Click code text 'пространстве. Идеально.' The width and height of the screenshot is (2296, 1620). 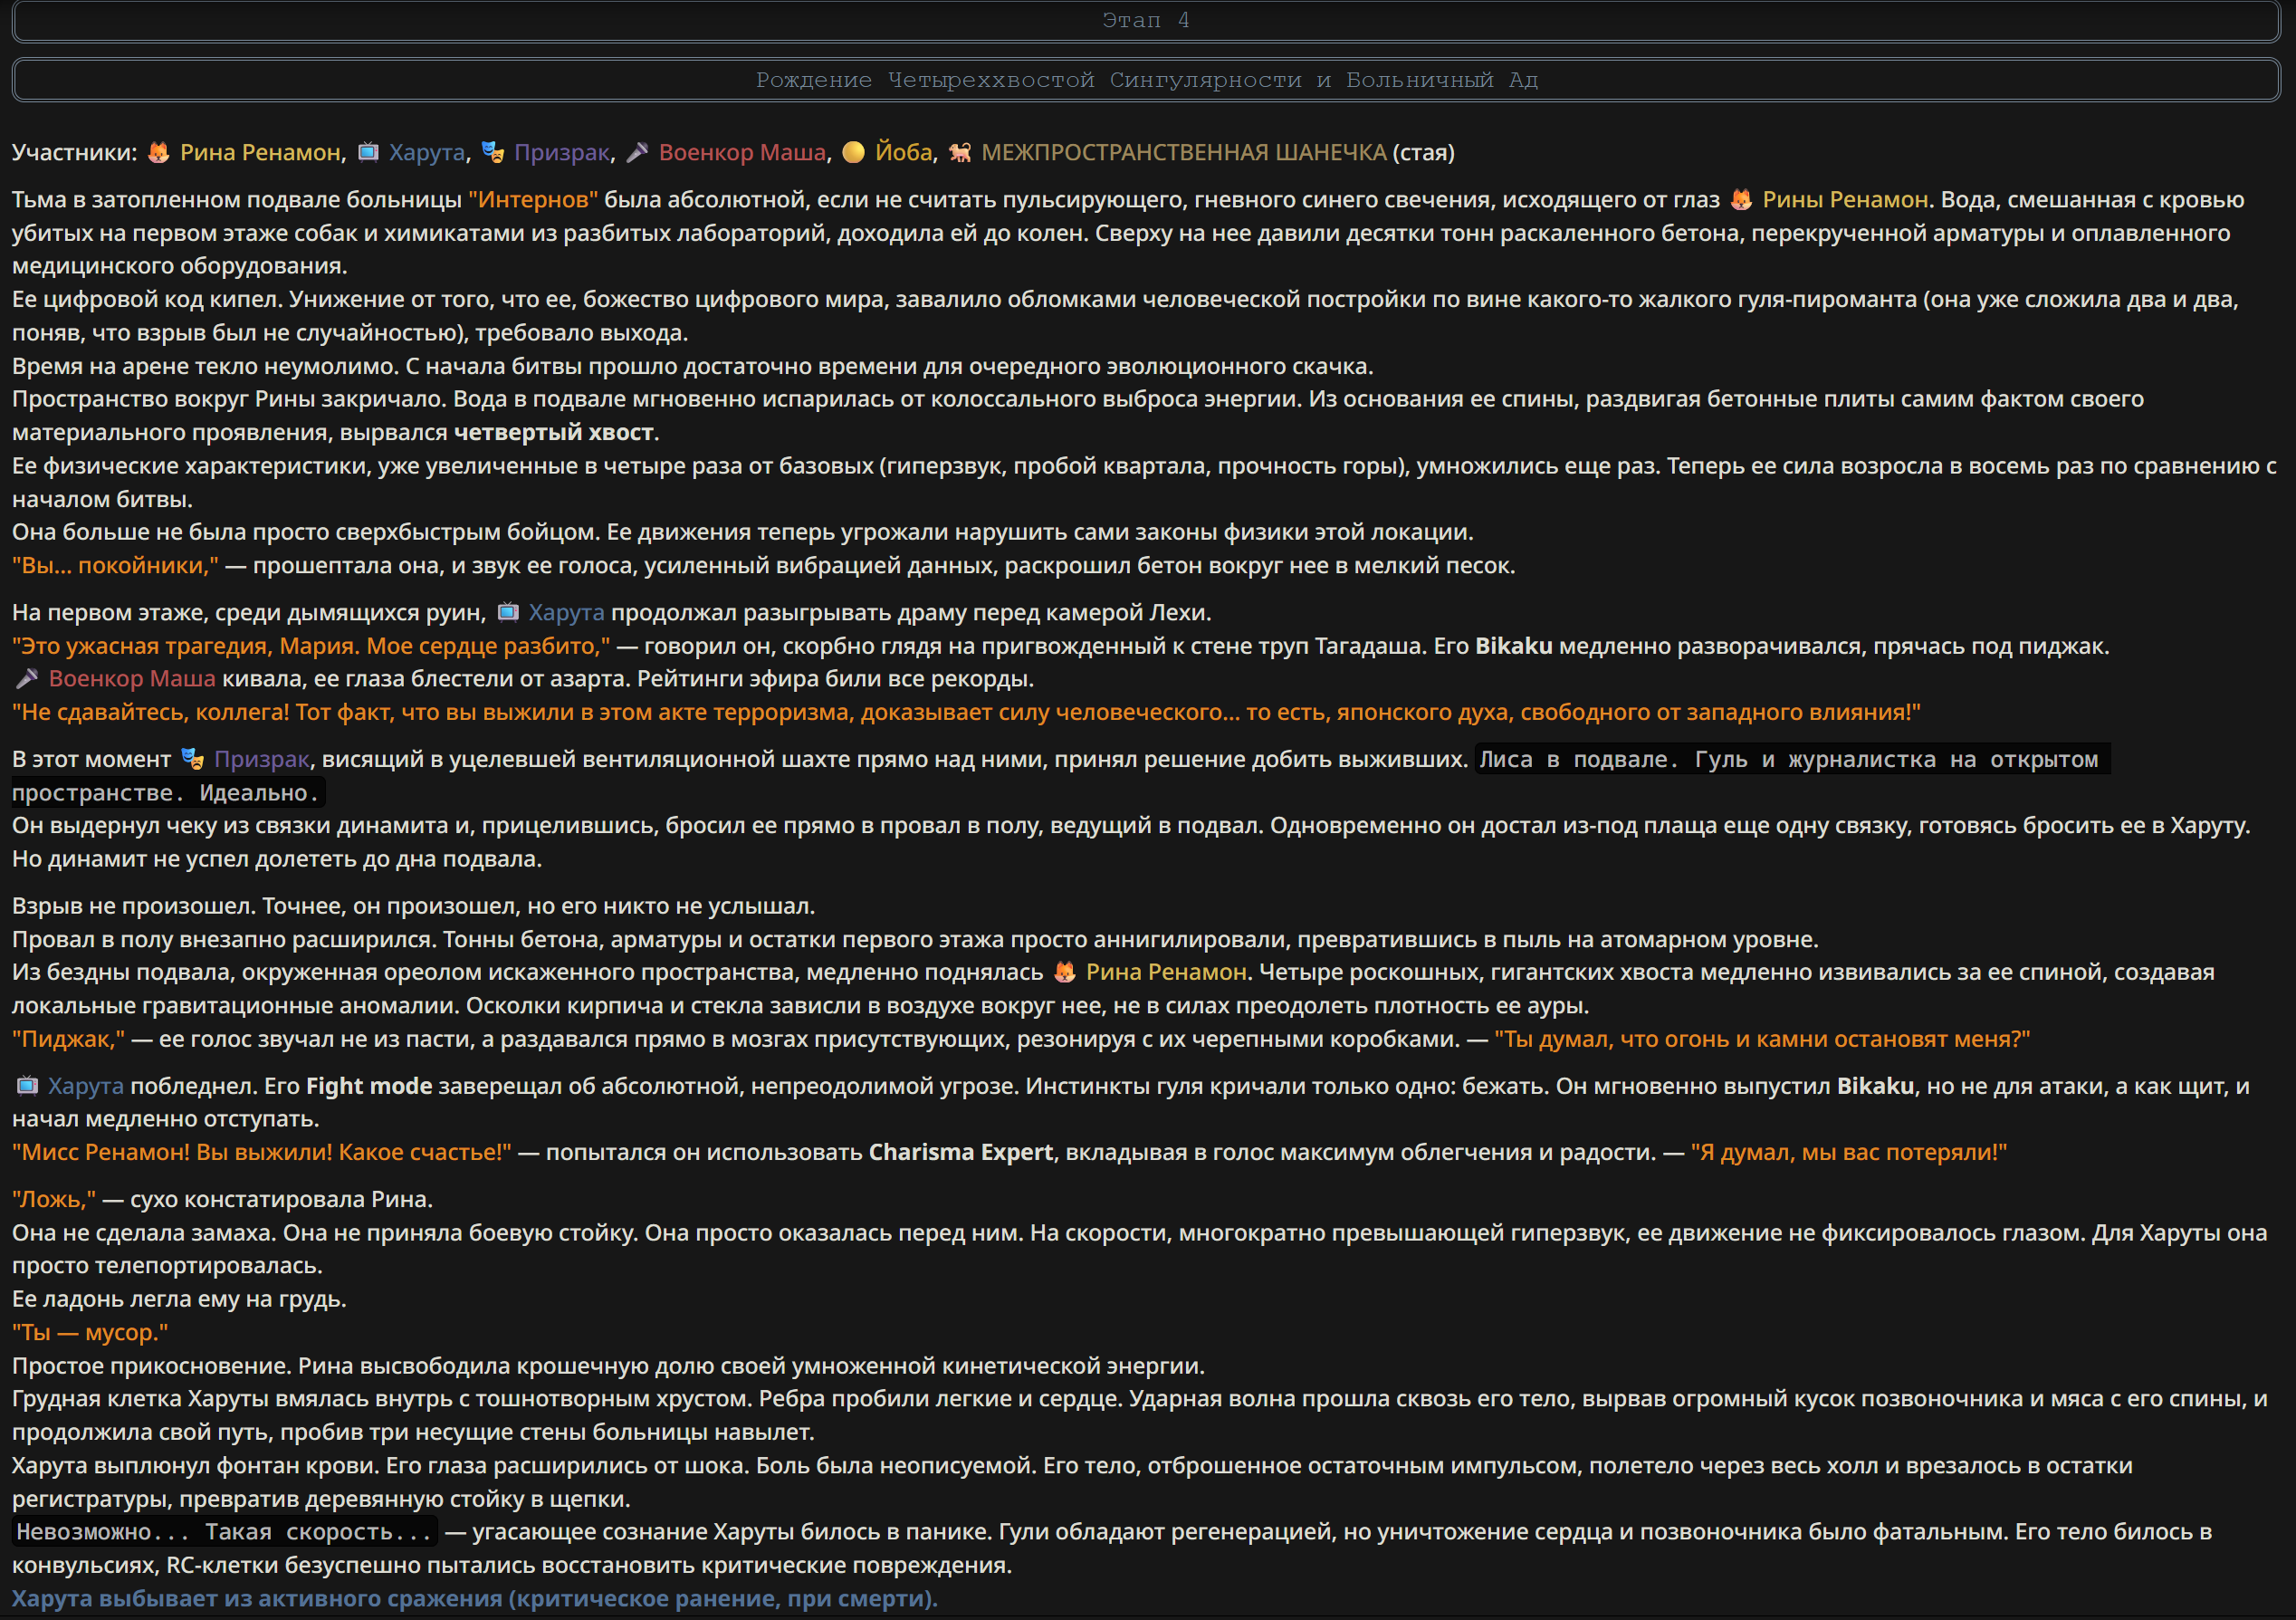(168, 793)
